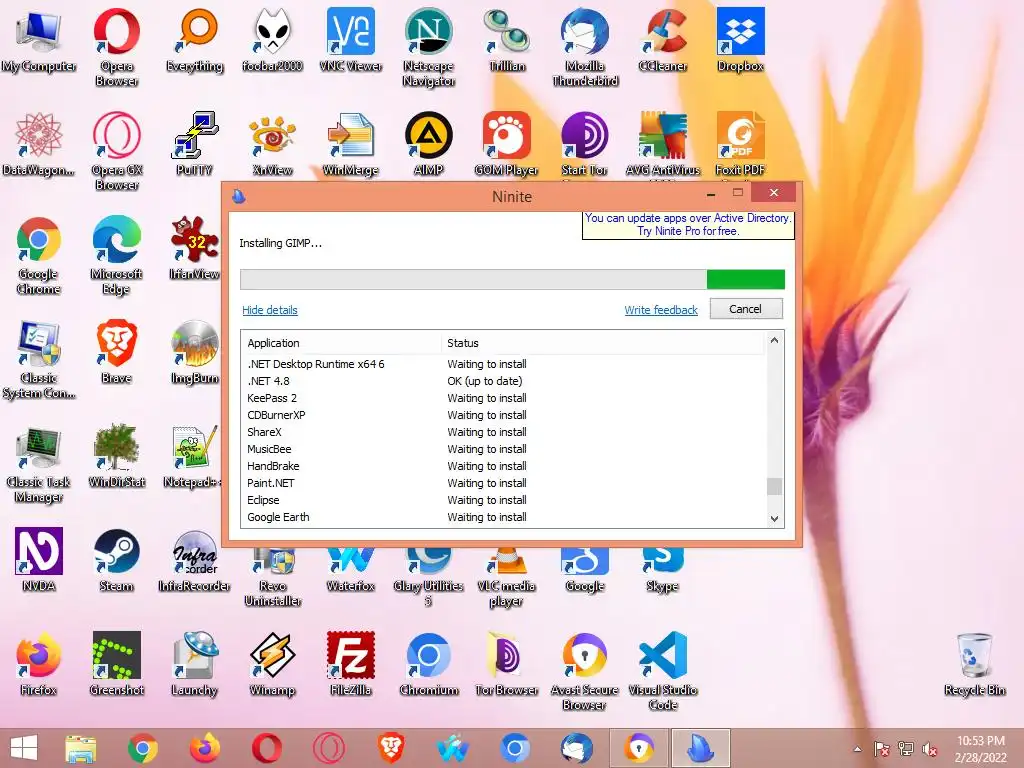Click the Mozilla Thunderbird desktop icon
Screen dimensions: 1024x768
584,46
